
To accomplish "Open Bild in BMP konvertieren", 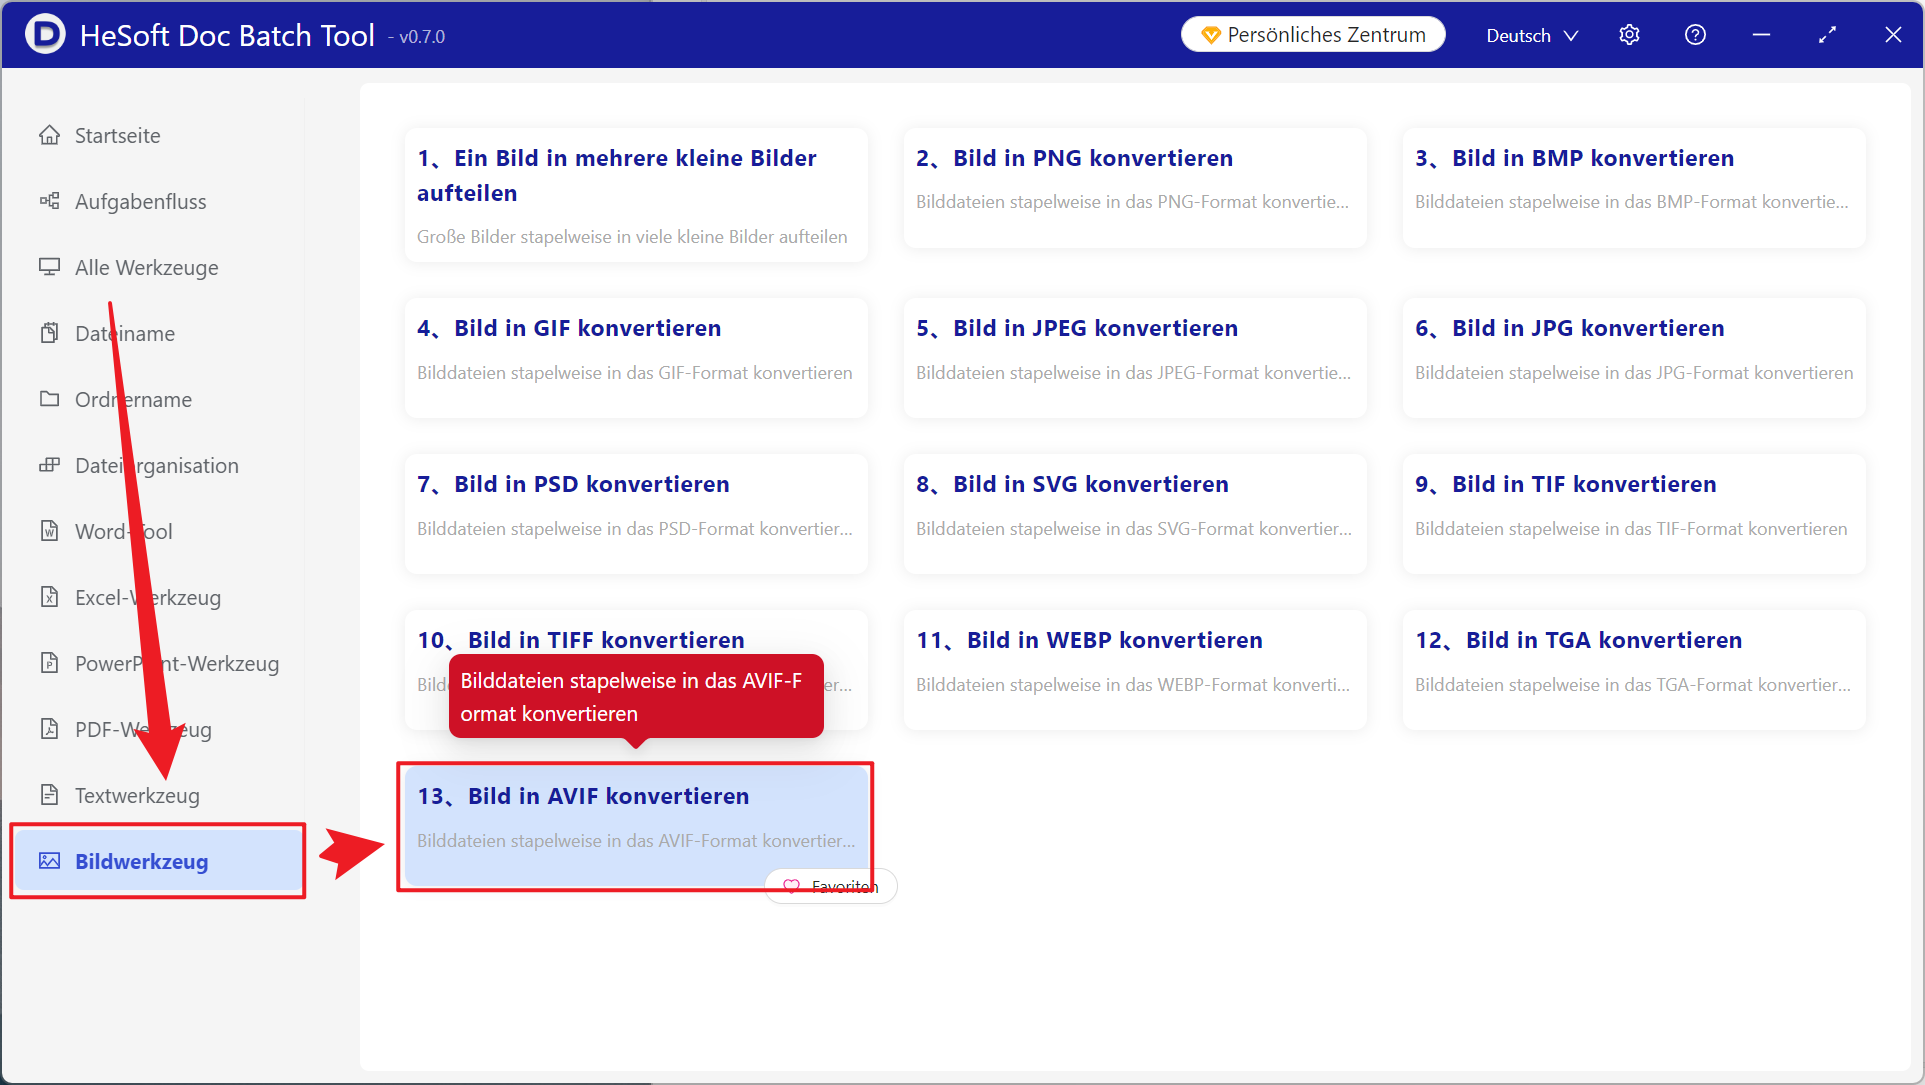I will click(1634, 187).
